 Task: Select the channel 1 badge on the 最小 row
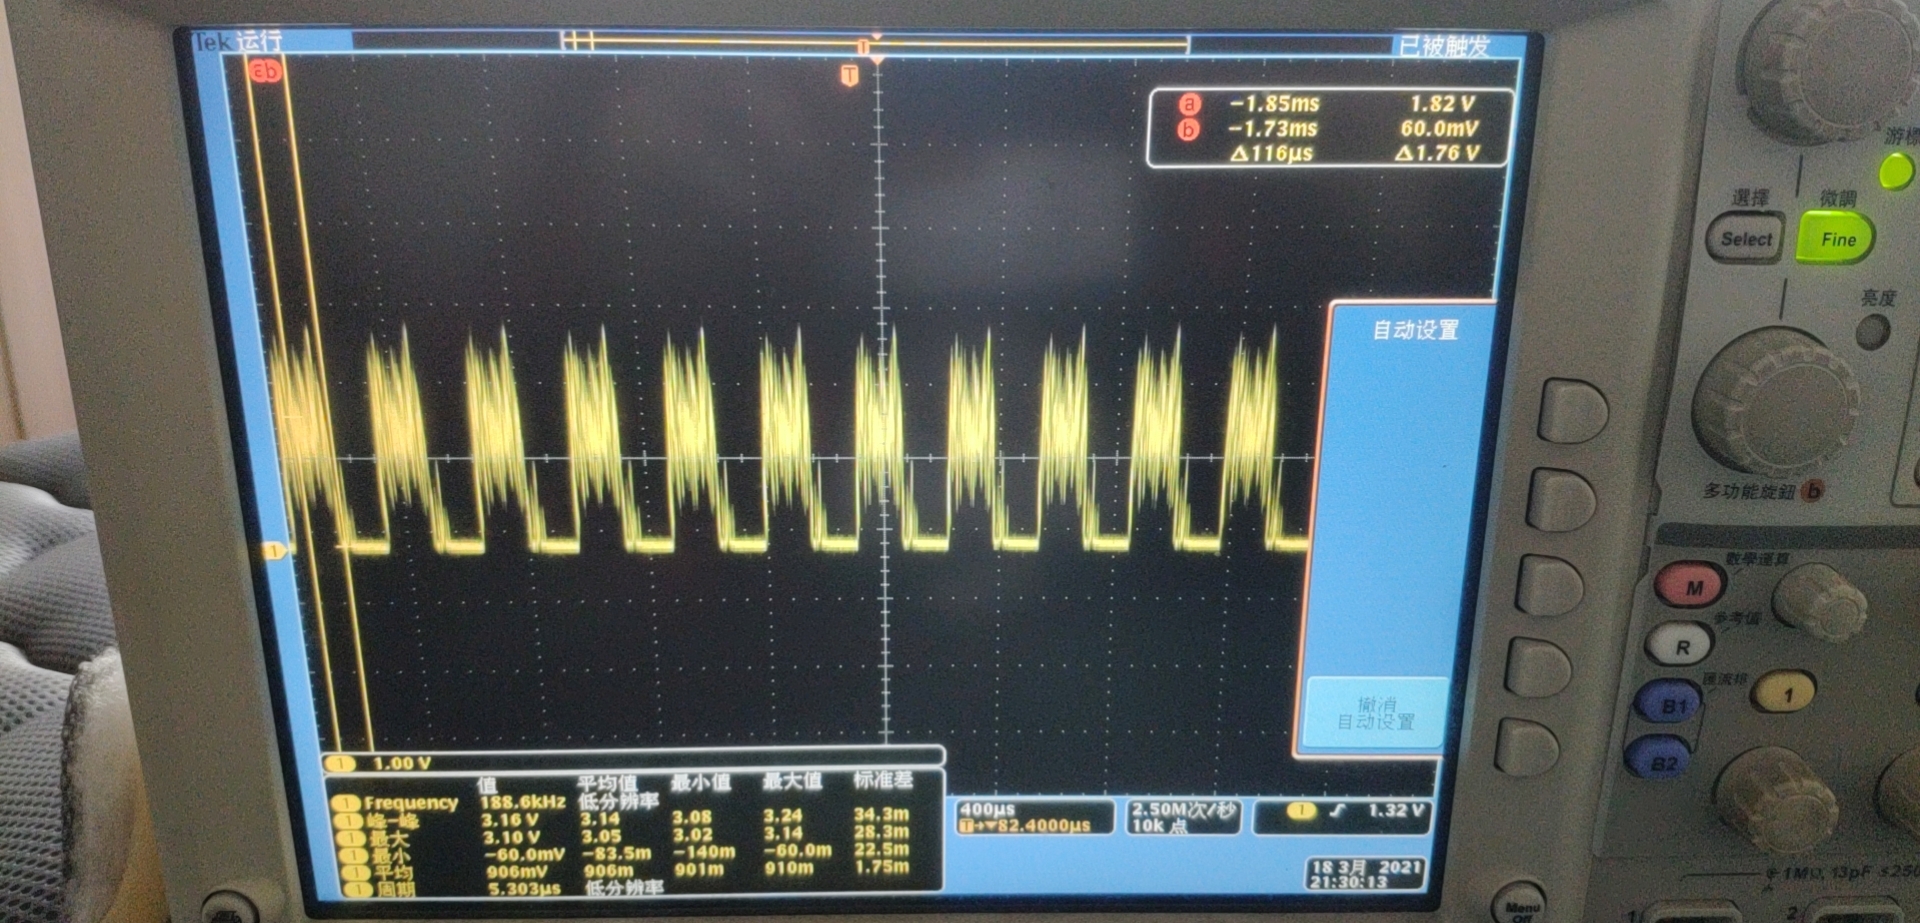click(x=352, y=855)
